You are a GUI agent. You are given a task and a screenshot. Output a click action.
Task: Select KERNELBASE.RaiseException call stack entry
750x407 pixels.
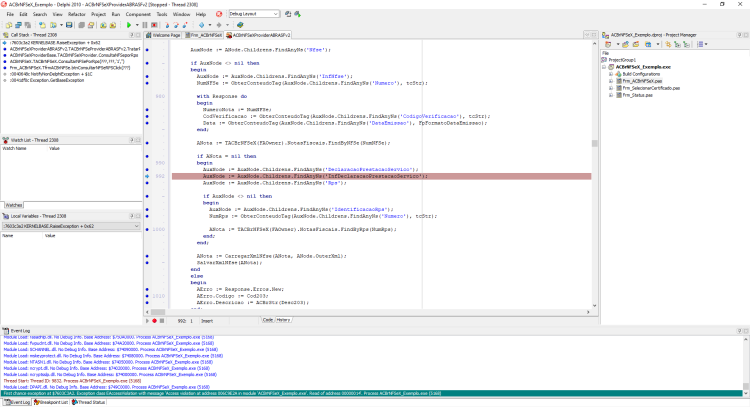55,43
